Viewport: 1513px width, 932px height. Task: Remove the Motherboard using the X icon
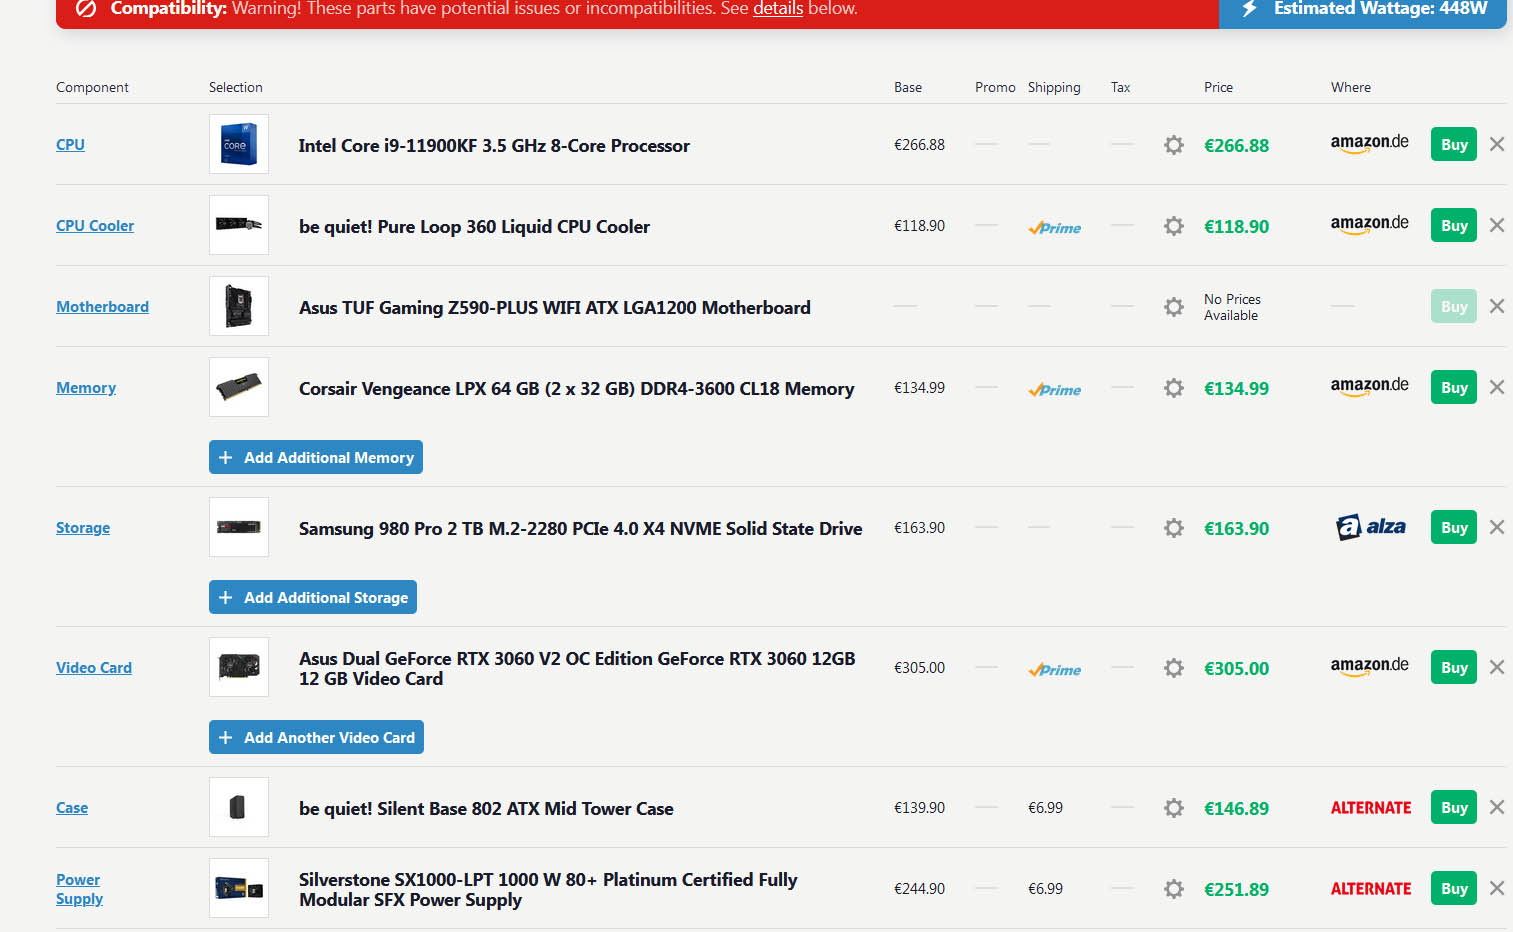pyautogui.click(x=1497, y=307)
